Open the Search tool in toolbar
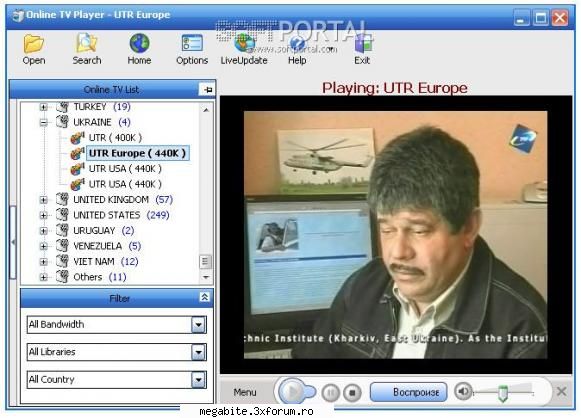581x418 pixels. pos(86,49)
